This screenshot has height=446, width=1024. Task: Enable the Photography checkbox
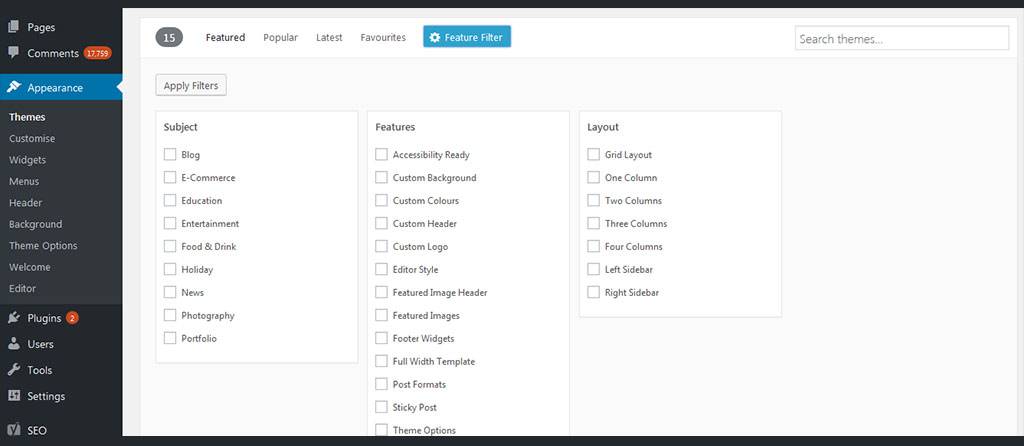tap(170, 315)
